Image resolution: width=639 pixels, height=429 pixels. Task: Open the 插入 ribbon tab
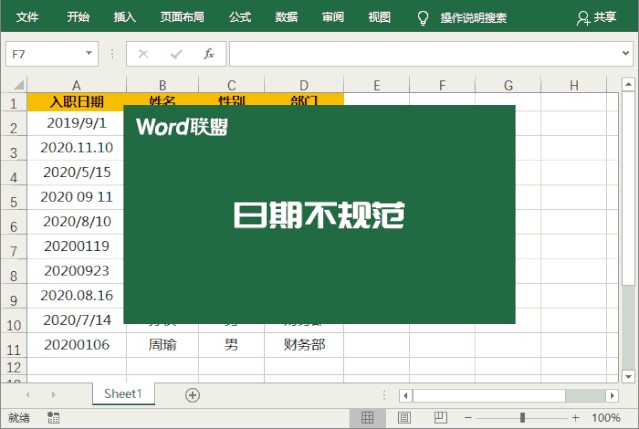click(125, 17)
